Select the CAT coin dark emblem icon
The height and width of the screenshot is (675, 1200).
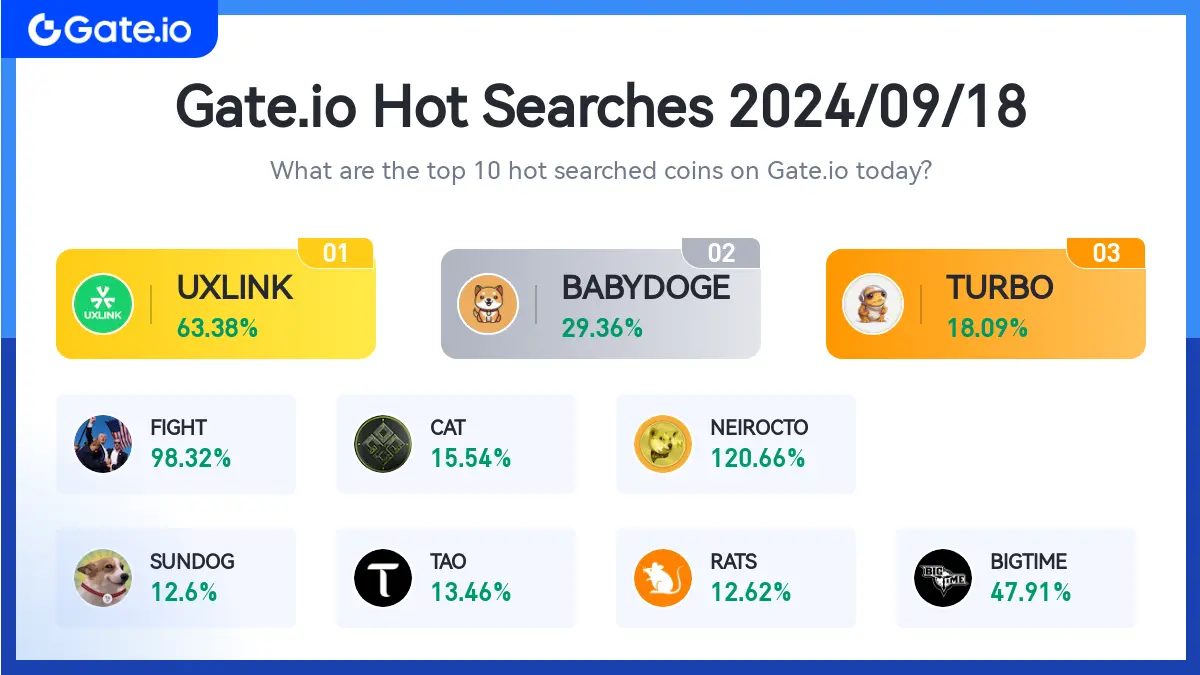coord(383,444)
